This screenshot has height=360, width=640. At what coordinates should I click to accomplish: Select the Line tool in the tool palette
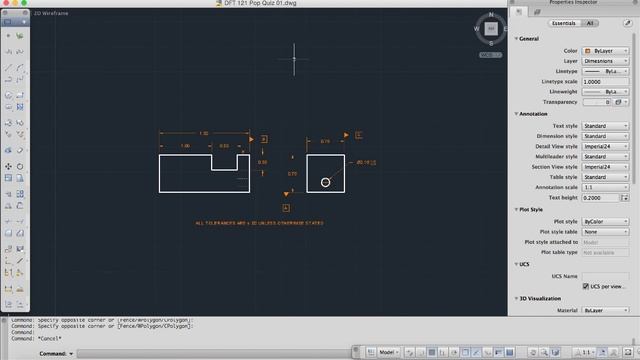[x=8, y=68]
